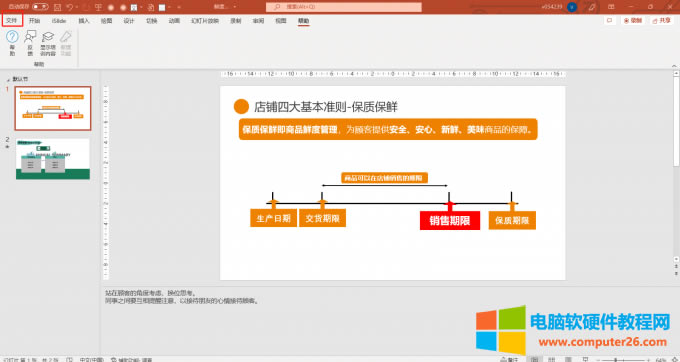Toggle the AutoSave switch
This screenshot has width=680, height=362.
point(40,7)
